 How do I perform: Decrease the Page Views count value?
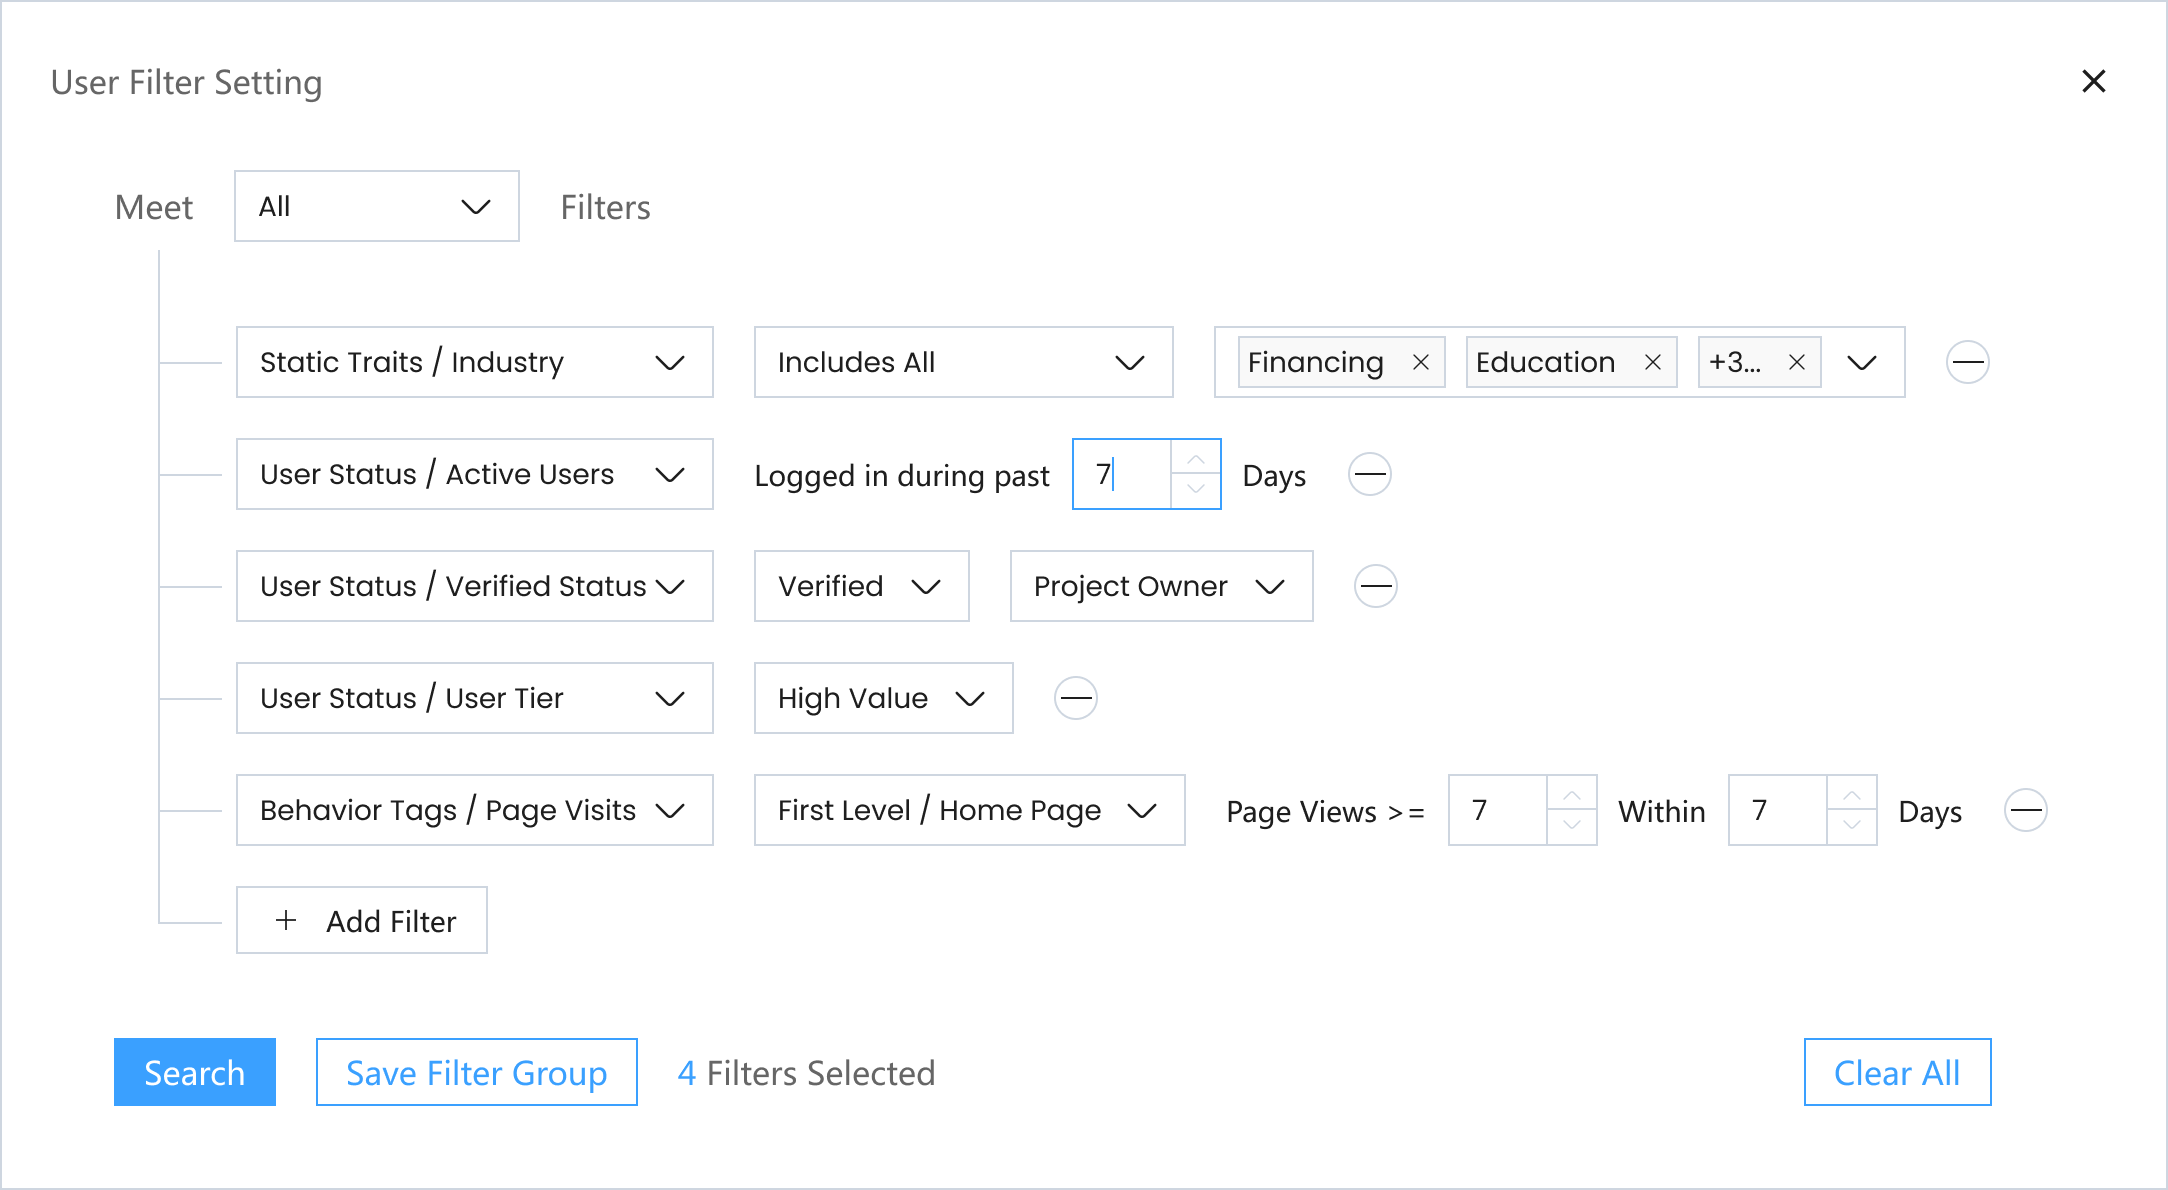[1571, 826]
